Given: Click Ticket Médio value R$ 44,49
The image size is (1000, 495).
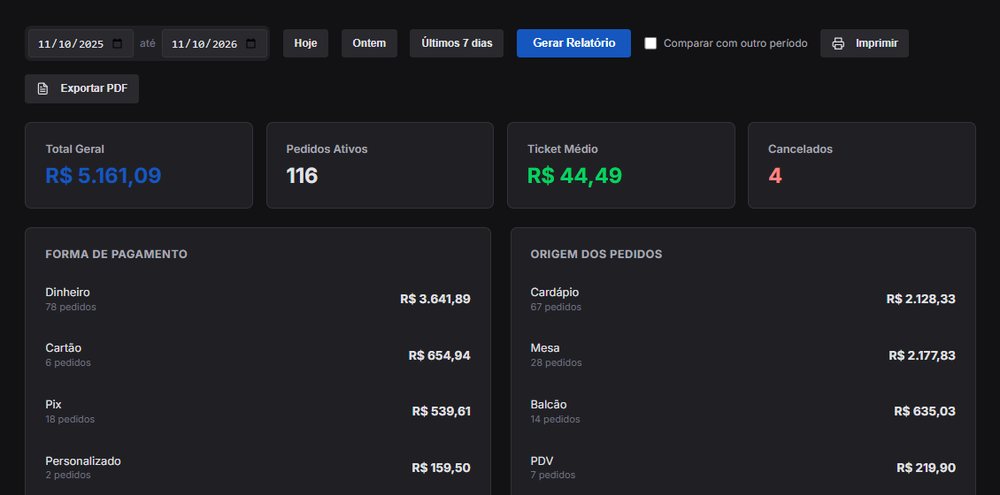Looking at the screenshot, I should [x=575, y=175].
